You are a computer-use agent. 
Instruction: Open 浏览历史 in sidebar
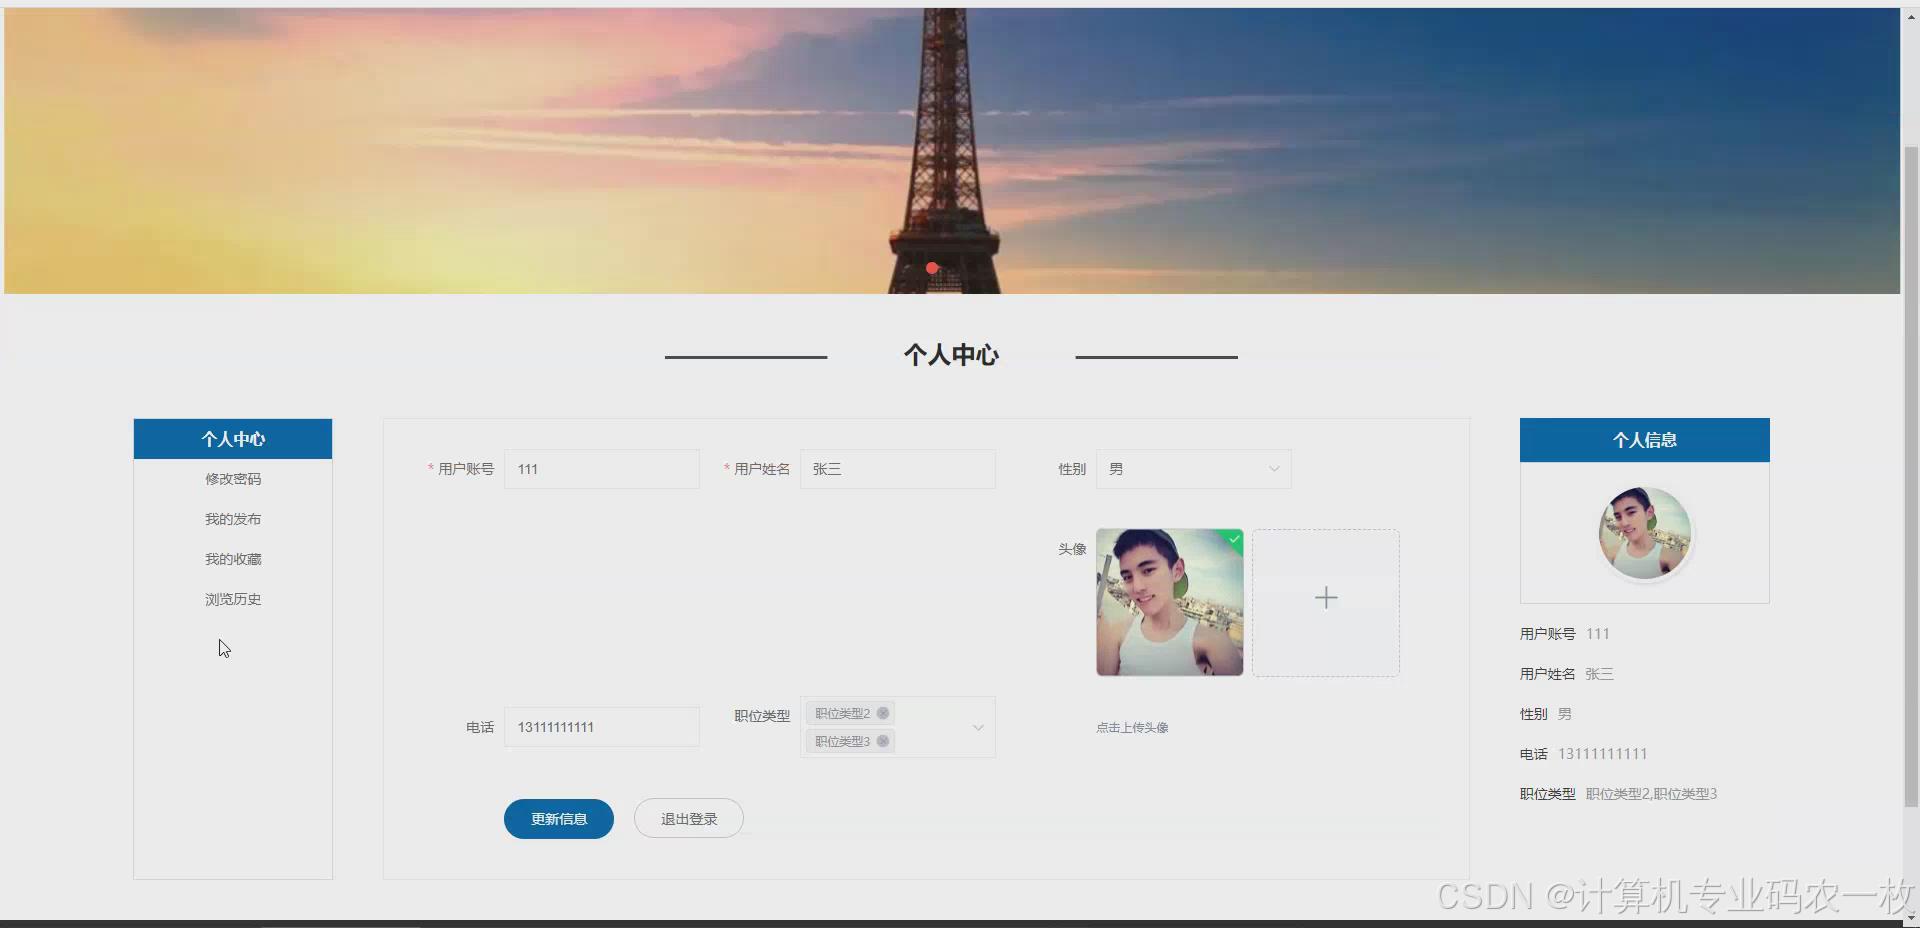coord(233,599)
